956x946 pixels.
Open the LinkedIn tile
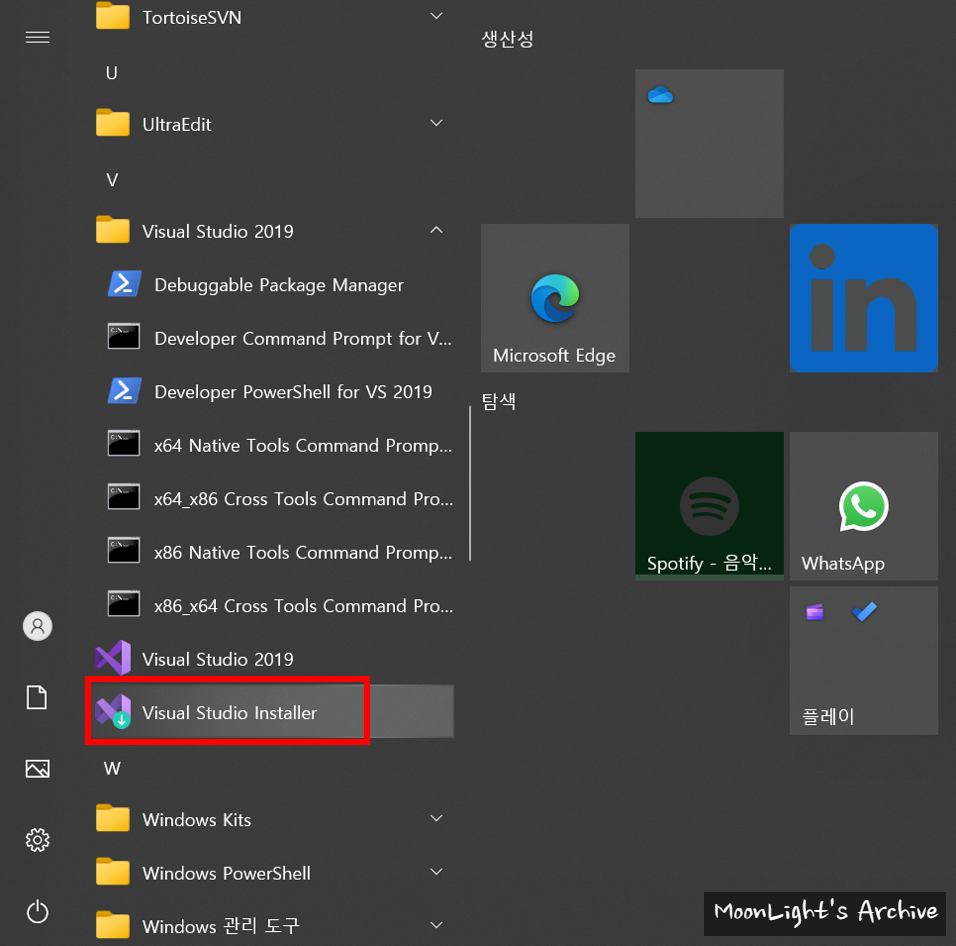coord(863,298)
